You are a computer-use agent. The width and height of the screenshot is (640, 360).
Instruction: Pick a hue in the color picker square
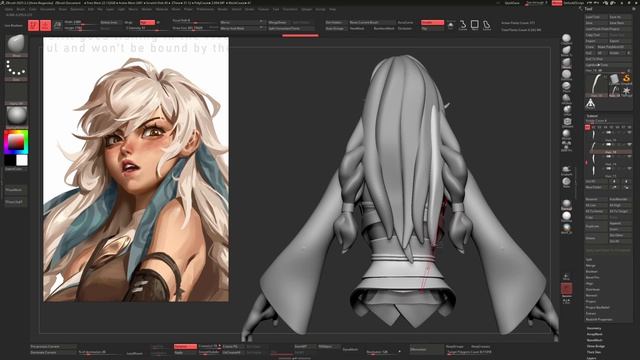[16, 142]
